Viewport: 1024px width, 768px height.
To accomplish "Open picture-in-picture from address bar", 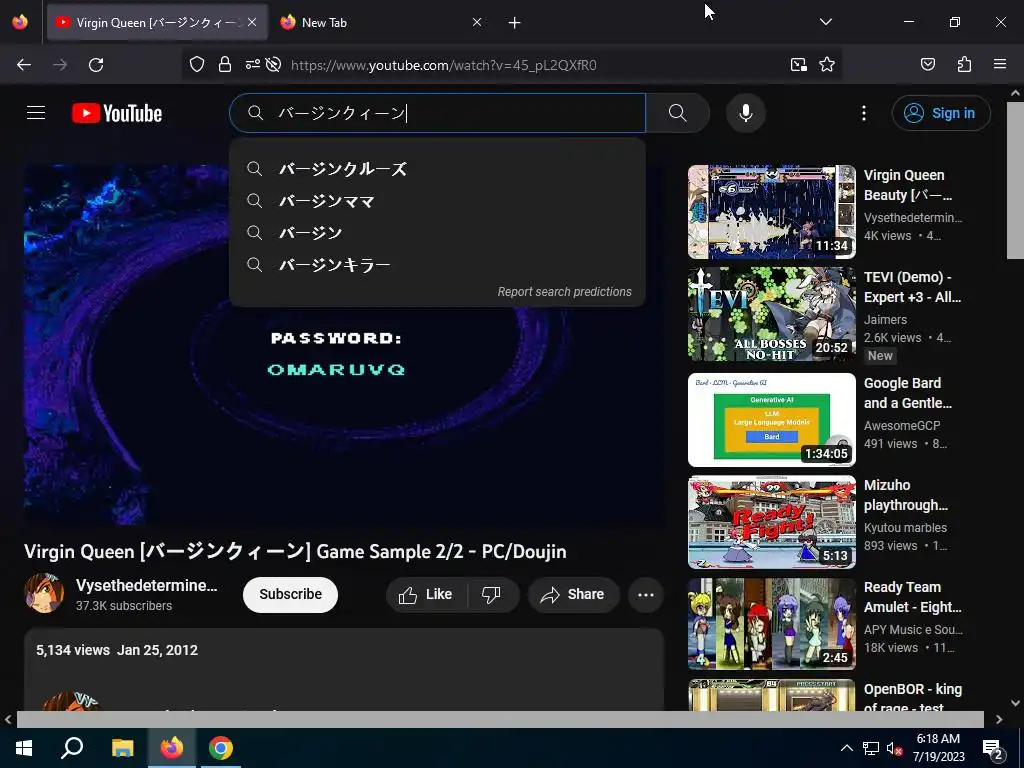I will pos(799,64).
